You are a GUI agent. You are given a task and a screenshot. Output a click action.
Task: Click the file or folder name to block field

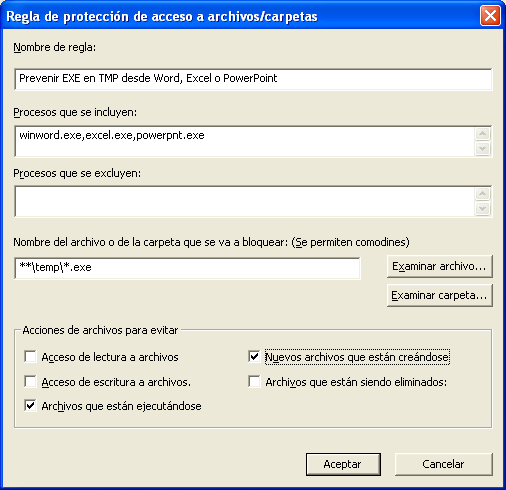(x=187, y=268)
